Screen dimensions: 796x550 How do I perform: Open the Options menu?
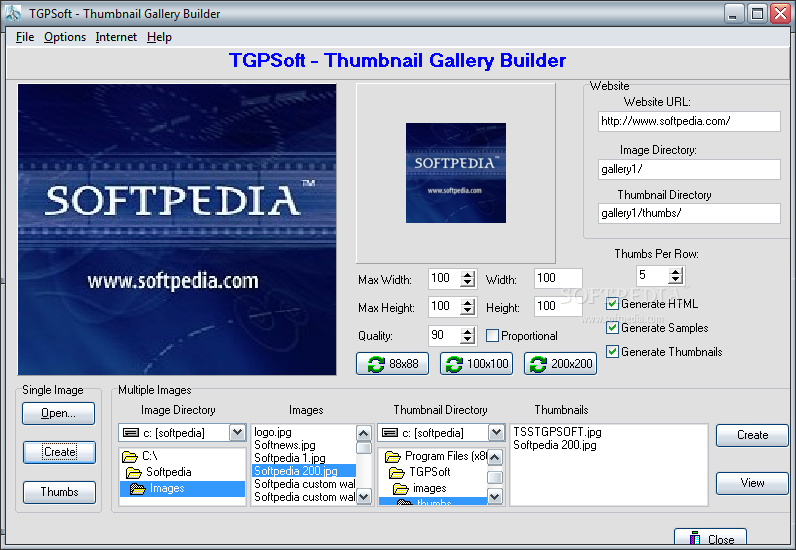[x=64, y=37]
